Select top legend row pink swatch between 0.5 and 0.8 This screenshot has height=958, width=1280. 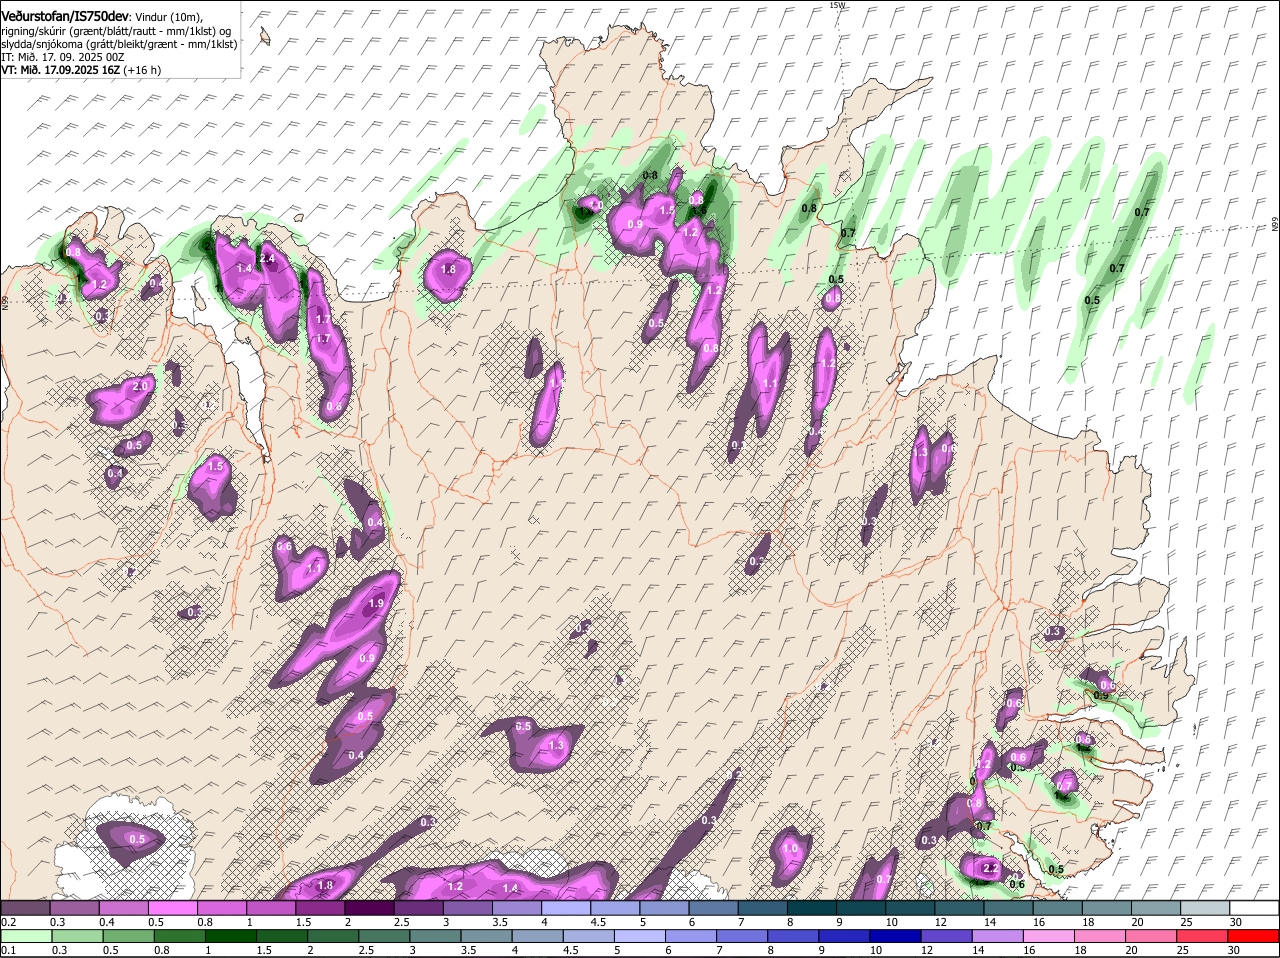point(173,908)
